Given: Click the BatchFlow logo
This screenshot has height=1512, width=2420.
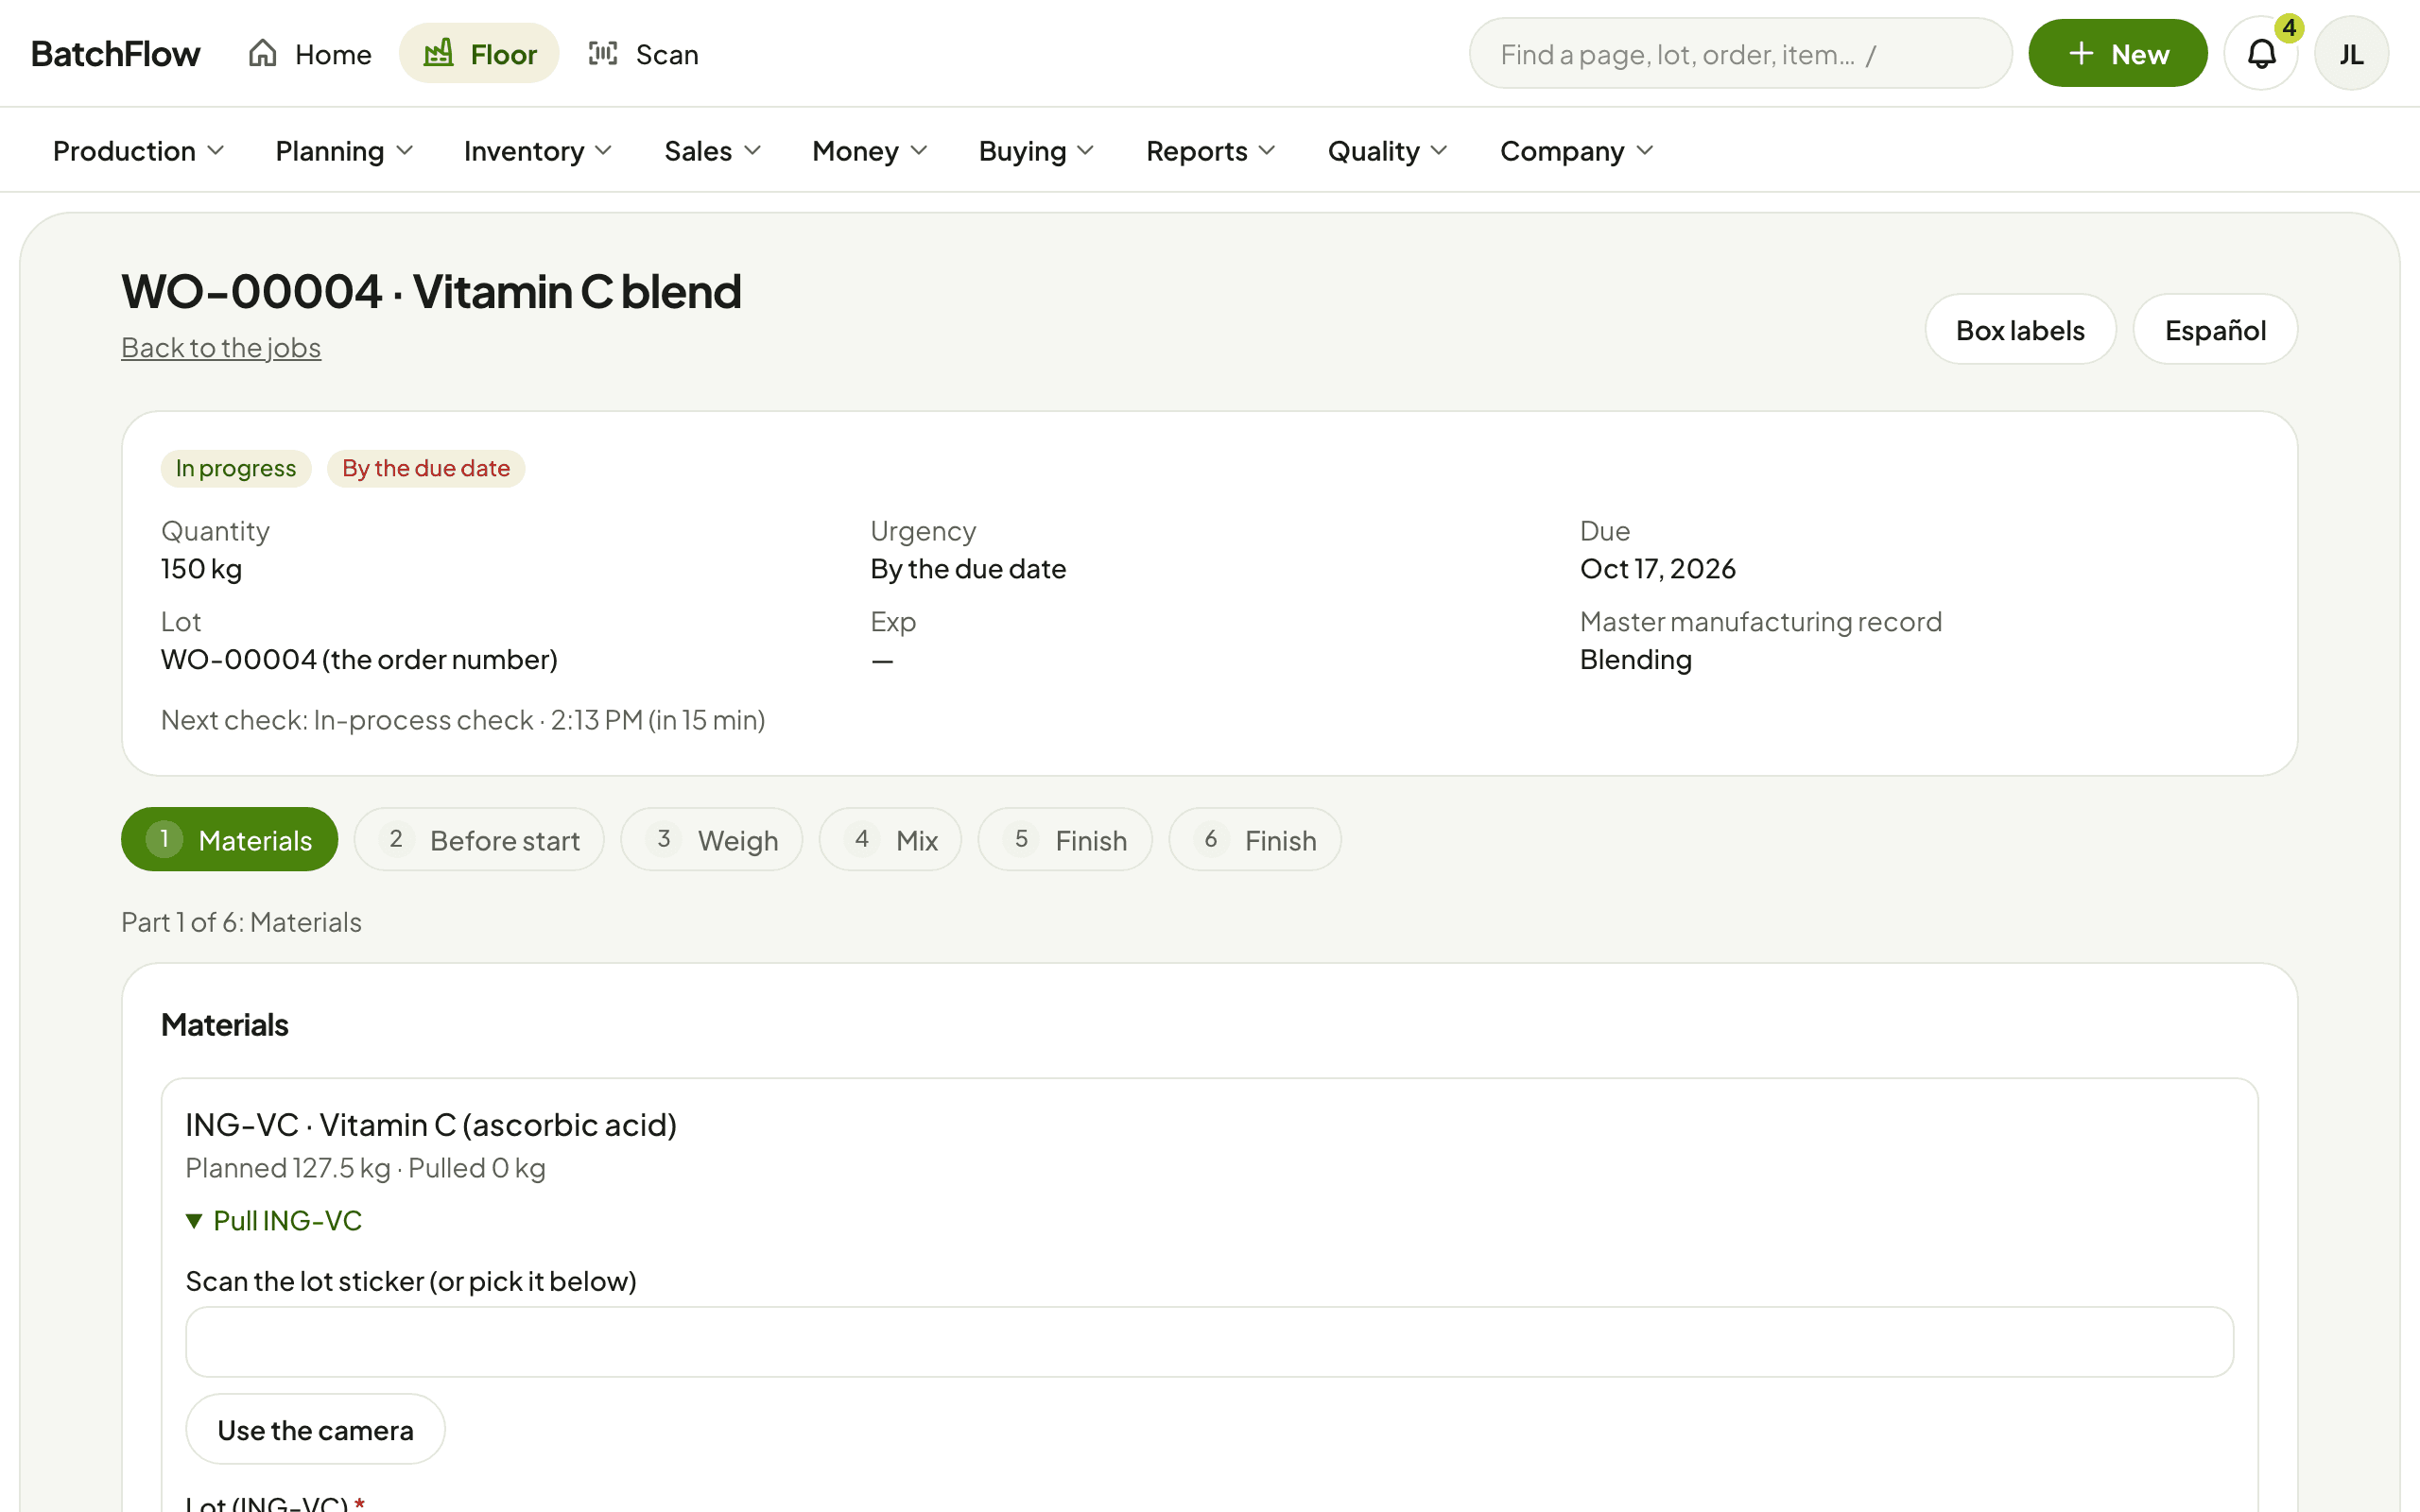Looking at the screenshot, I should [115, 53].
